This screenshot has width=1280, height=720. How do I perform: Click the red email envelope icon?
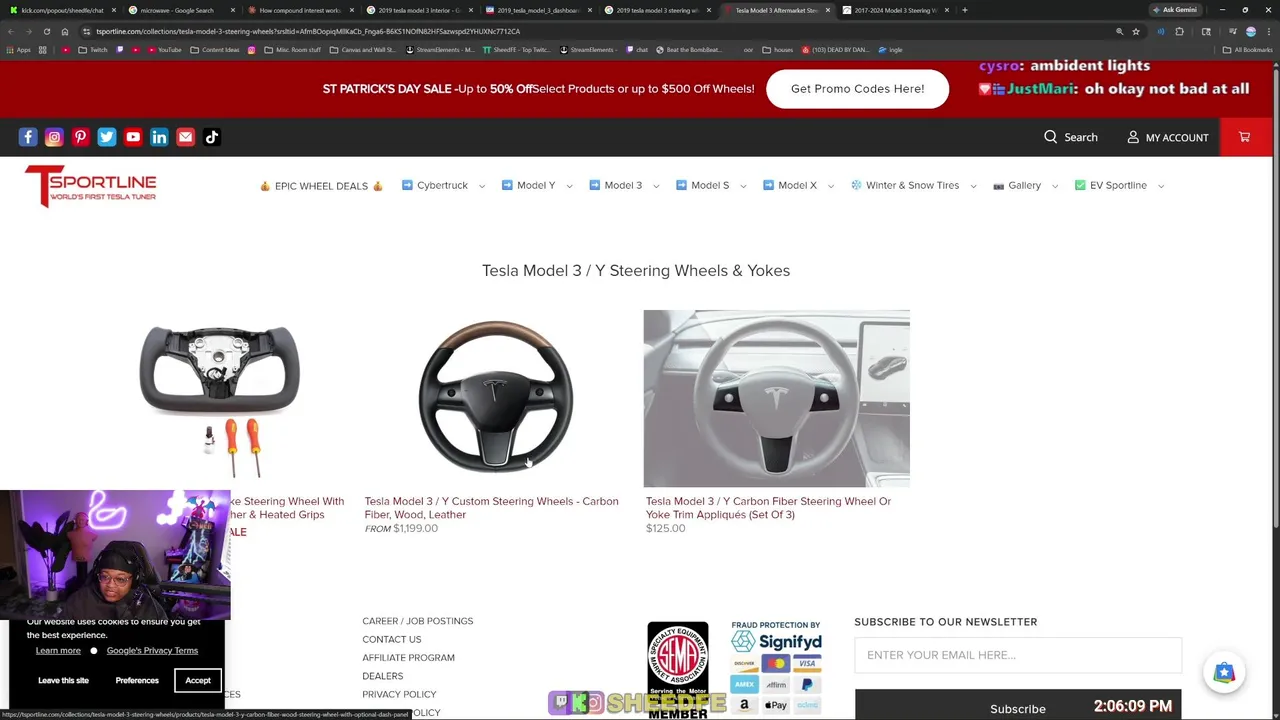(185, 137)
